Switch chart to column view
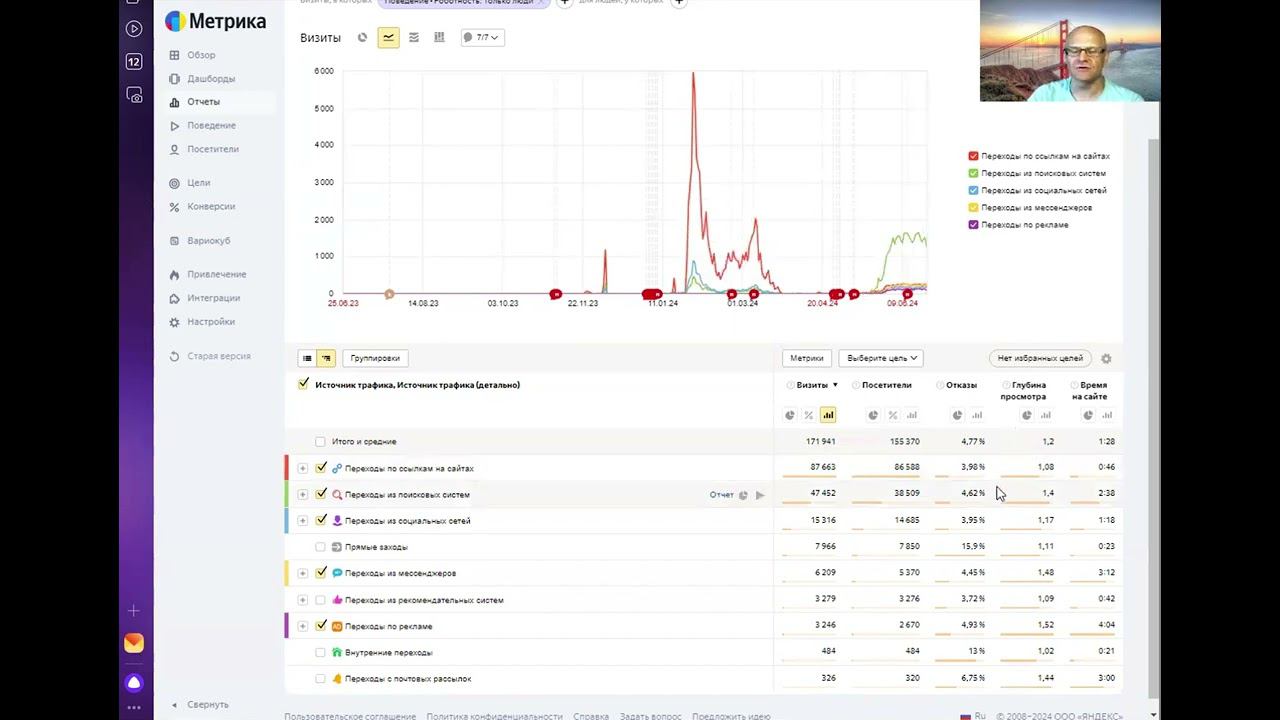The image size is (1280, 720). (439, 38)
